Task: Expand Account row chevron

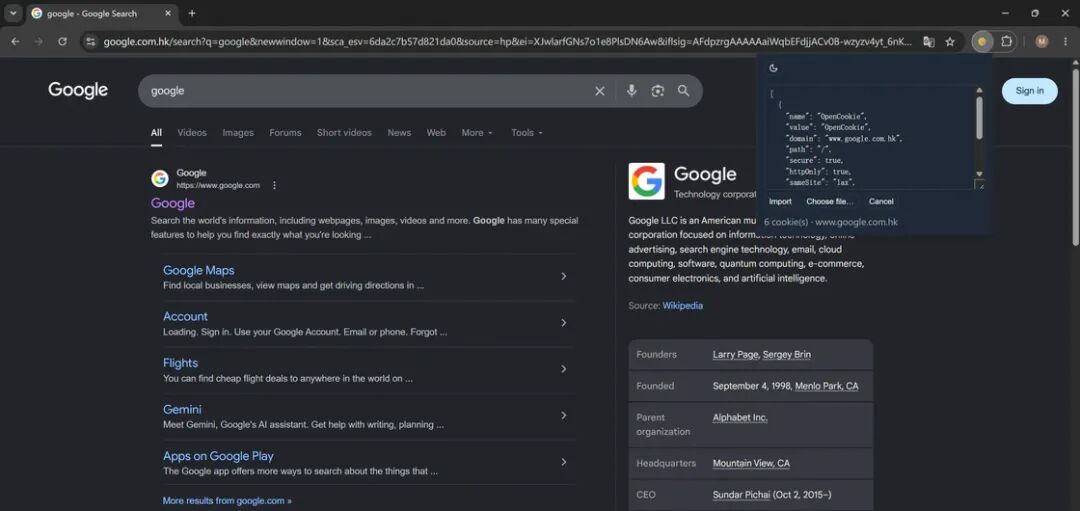Action: (x=563, y=323)
